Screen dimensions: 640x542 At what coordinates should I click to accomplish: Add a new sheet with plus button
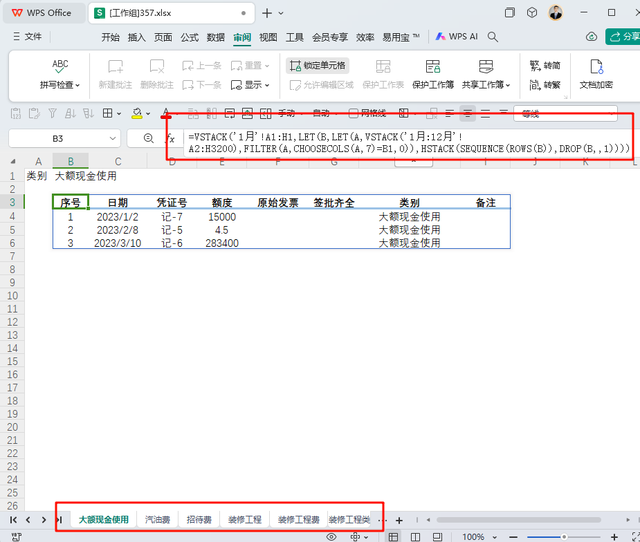(x=399, y=520)
